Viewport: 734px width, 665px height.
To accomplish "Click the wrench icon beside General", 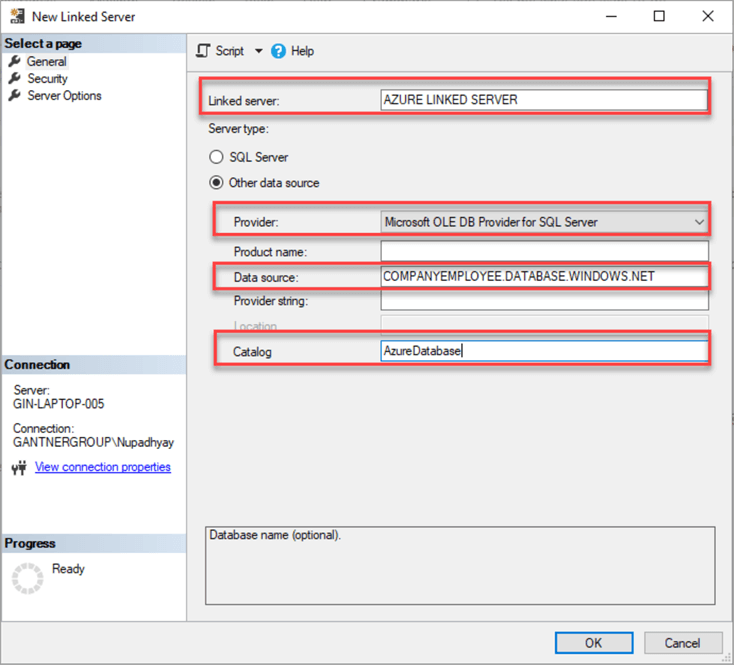I will [x=15, y=61].
